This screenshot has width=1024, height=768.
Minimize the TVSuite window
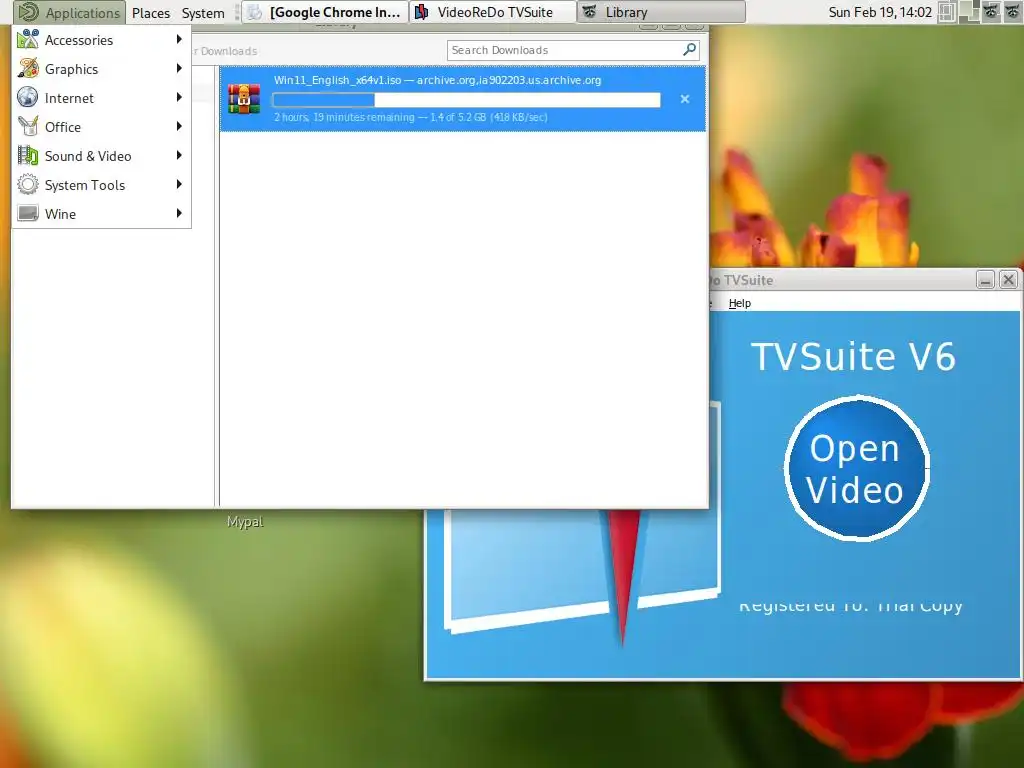(985, 280)
